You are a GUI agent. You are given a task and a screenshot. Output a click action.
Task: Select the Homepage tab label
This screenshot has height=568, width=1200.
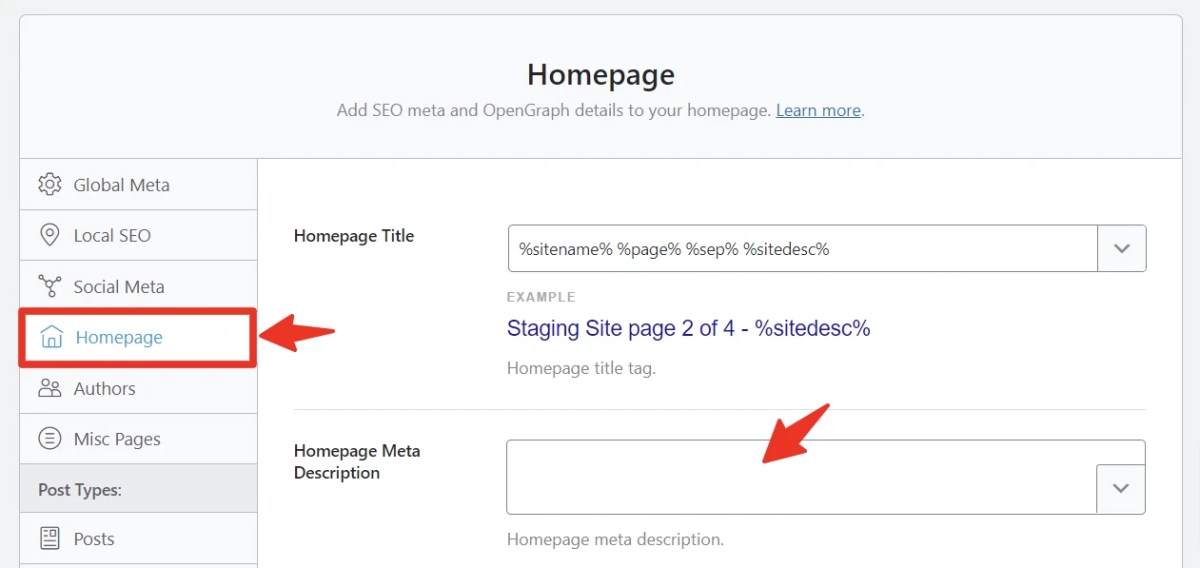[119, 337]
